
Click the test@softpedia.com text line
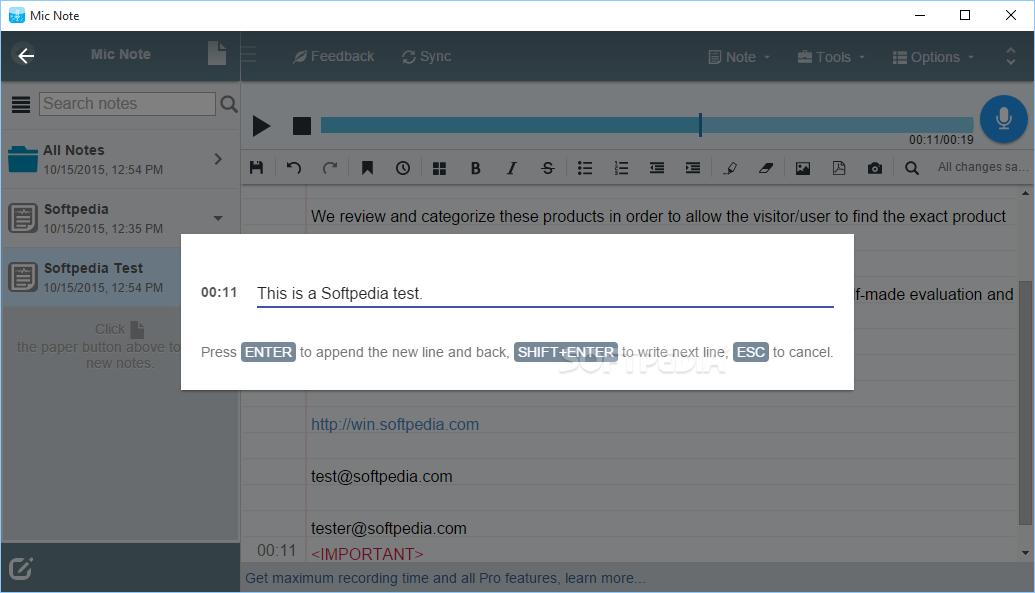[382, 477]
